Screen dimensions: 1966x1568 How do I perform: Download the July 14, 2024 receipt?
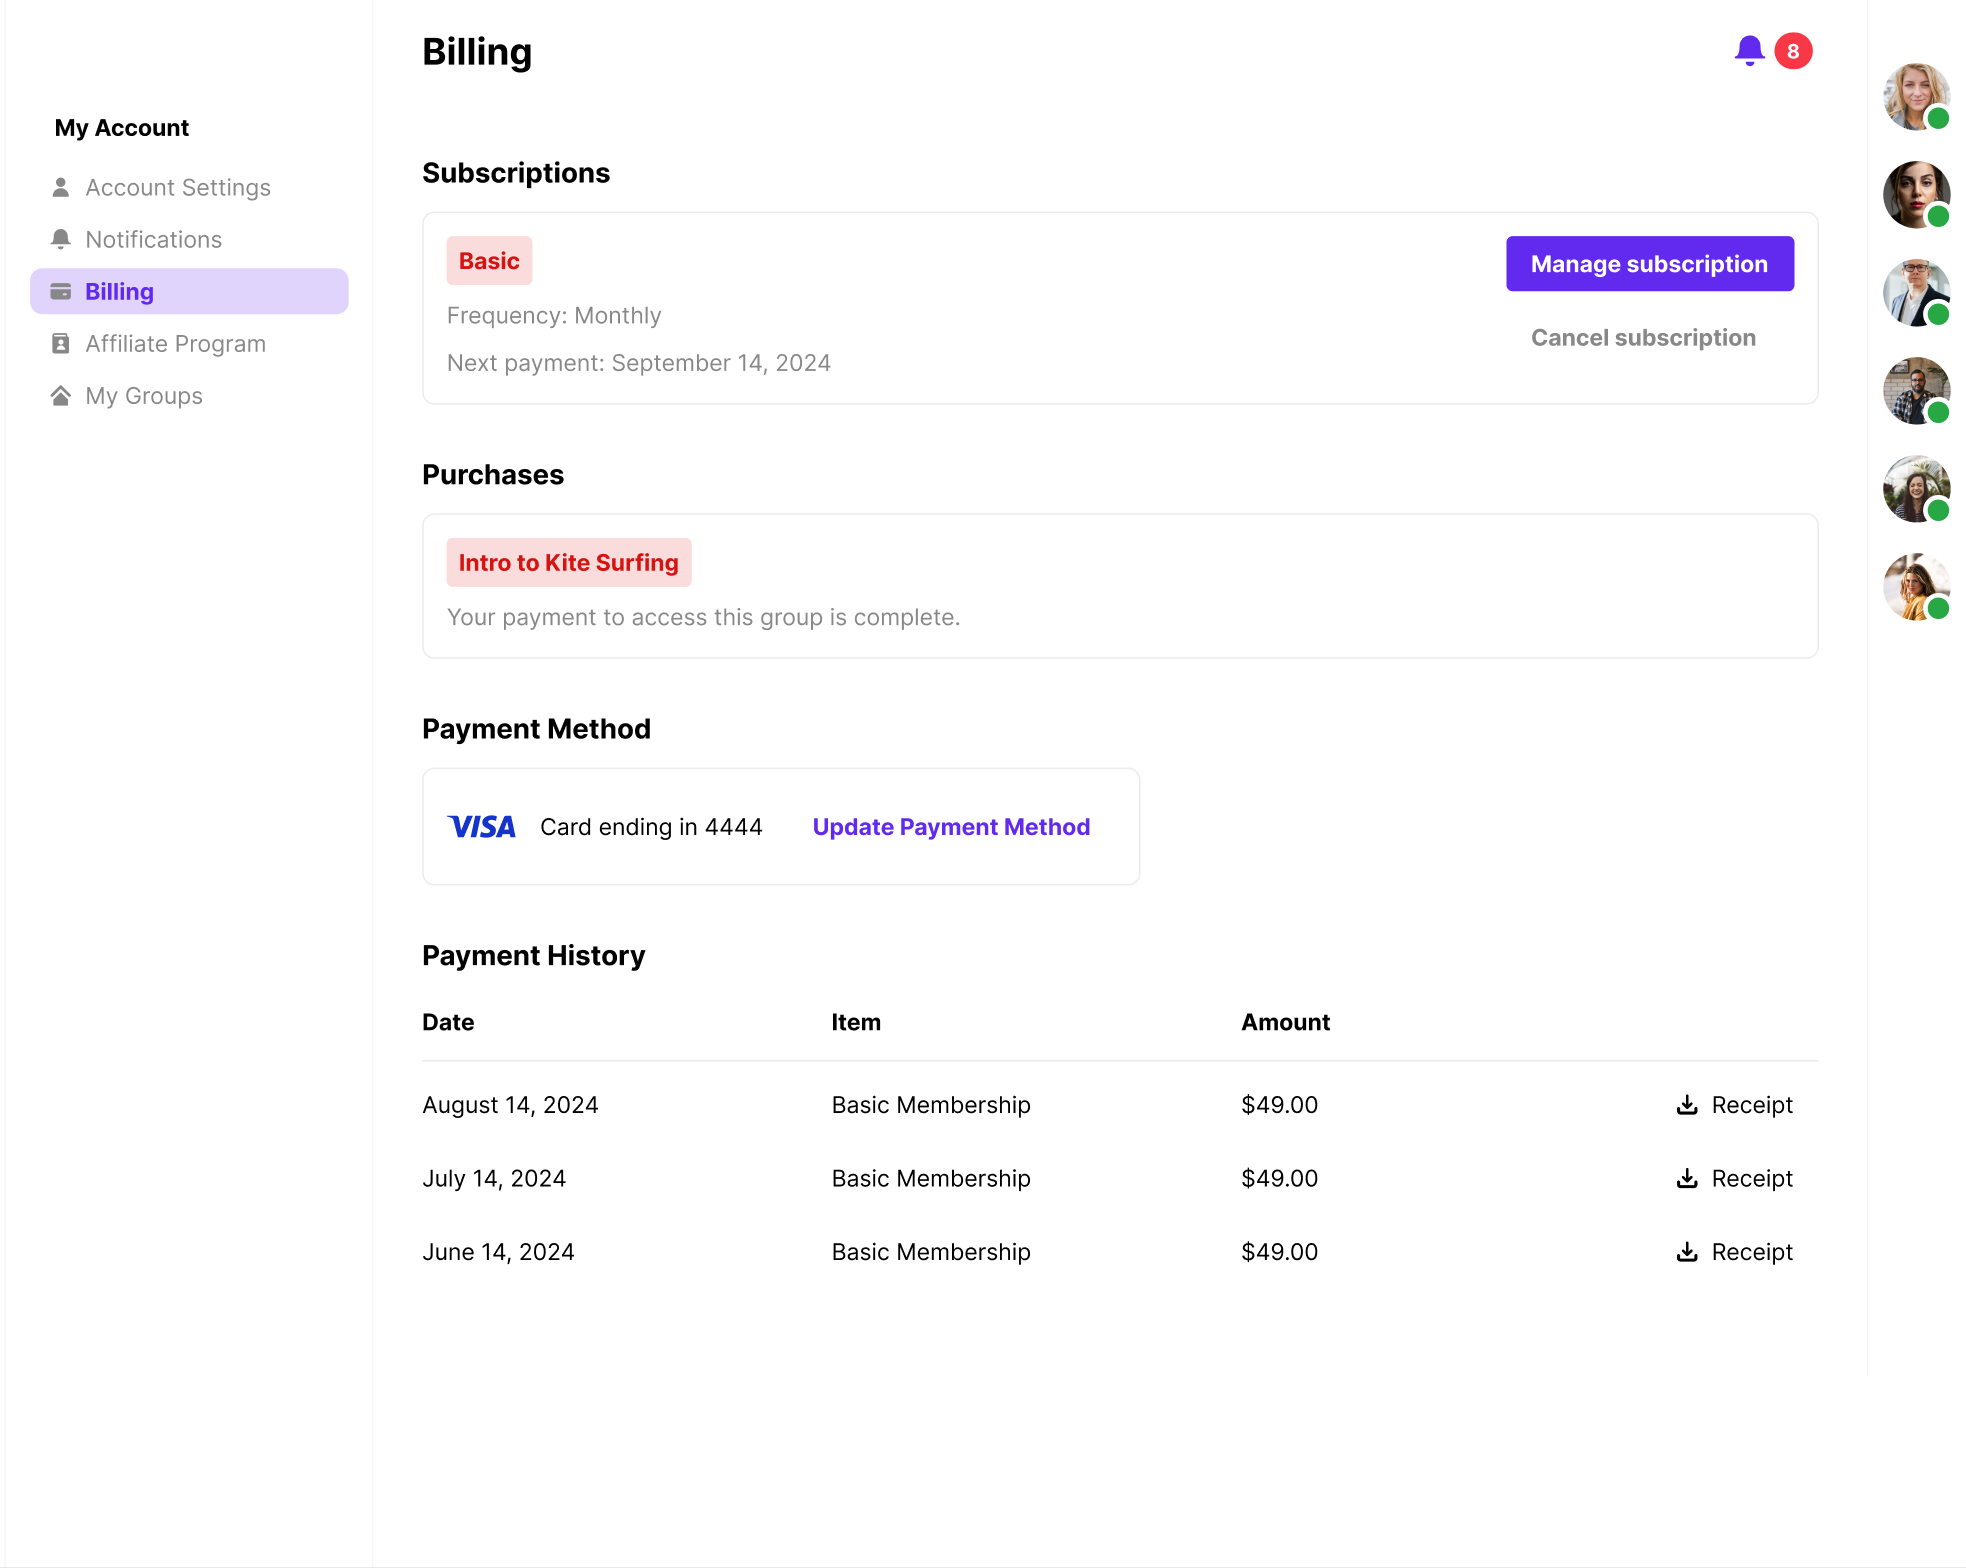(1734, 1178)
